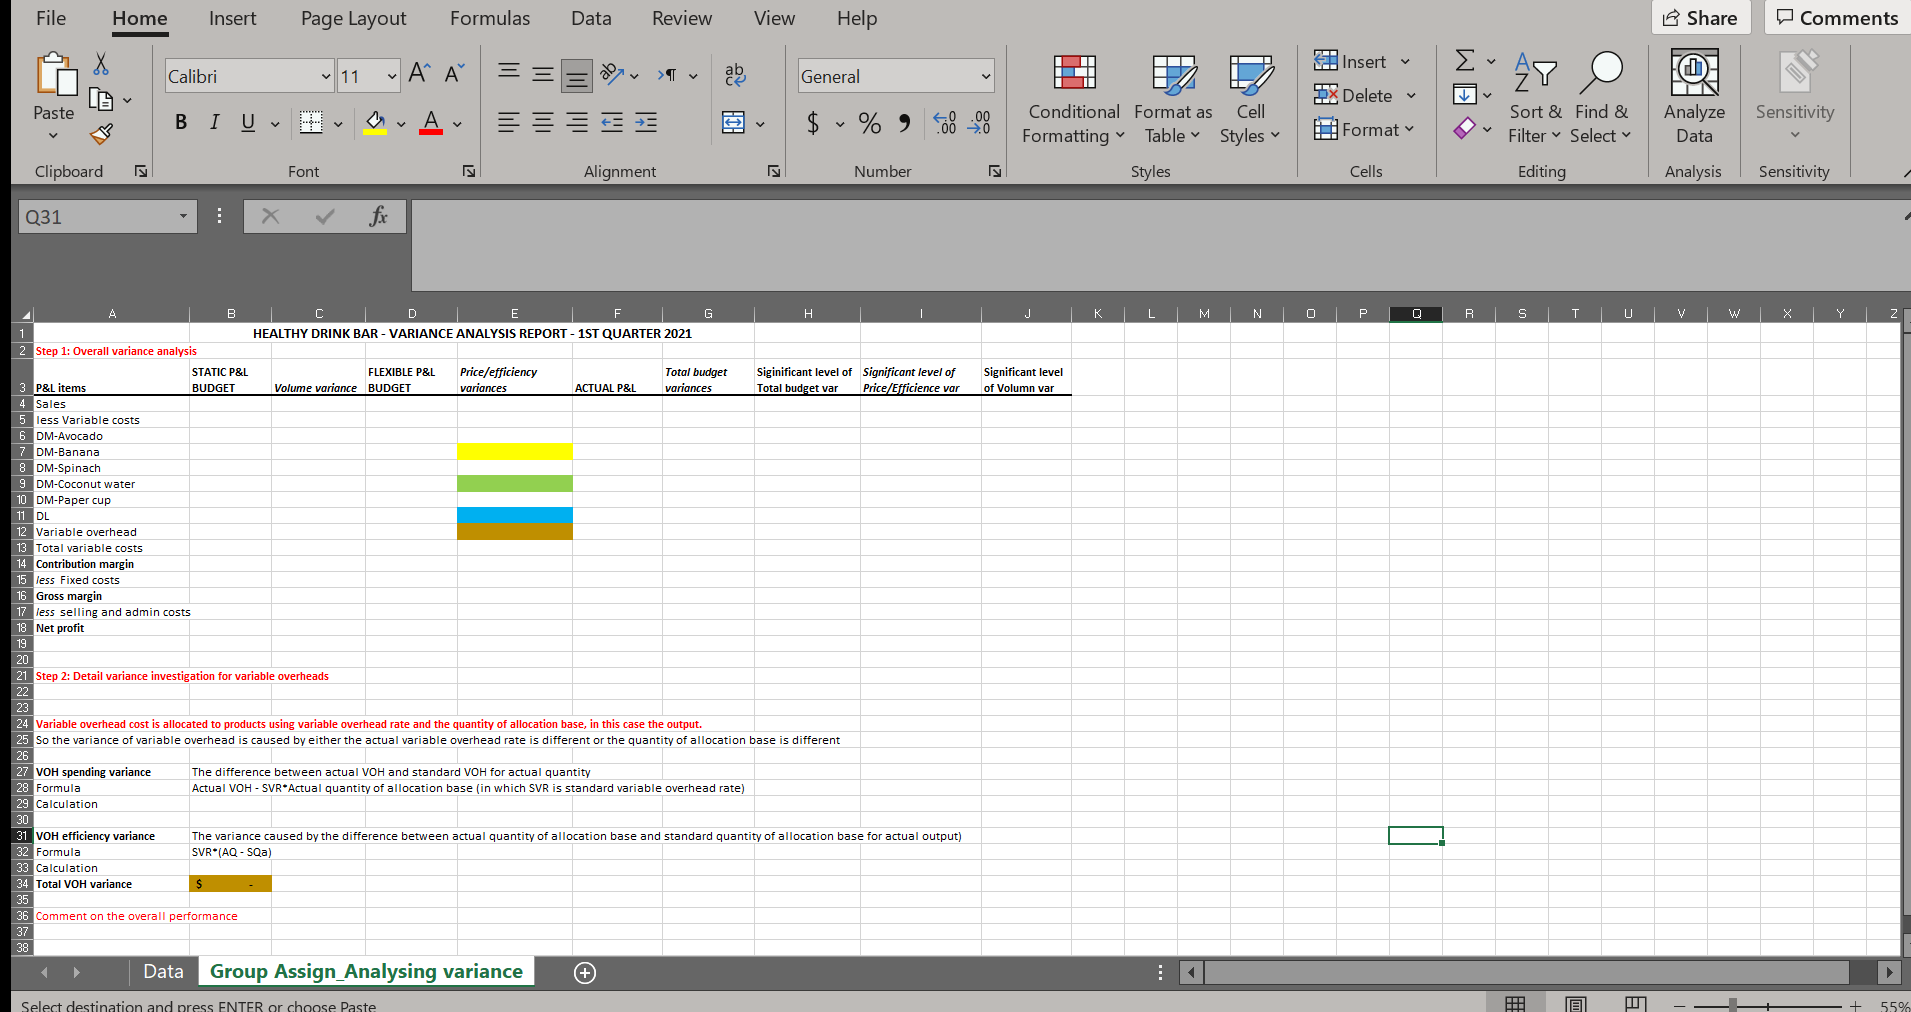Click the Share button

1701,18
